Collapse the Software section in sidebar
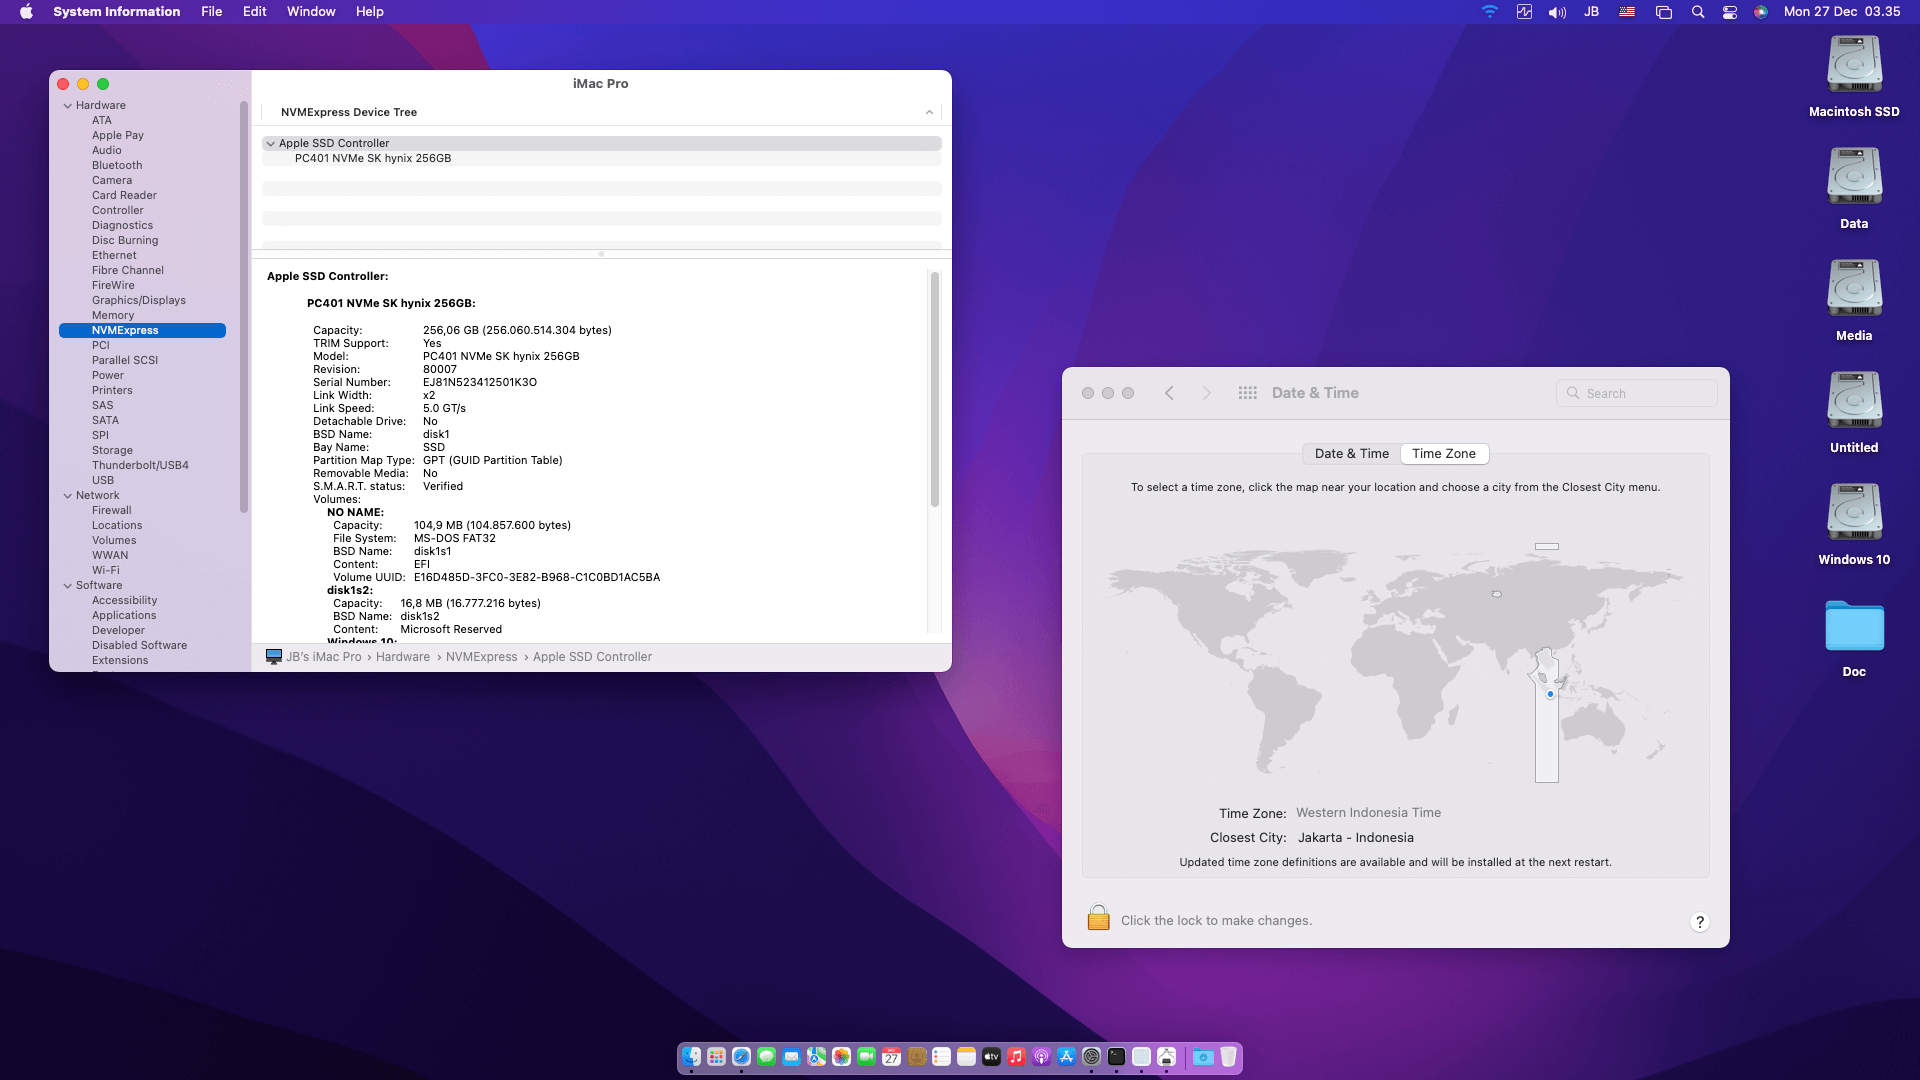1920x1080 pixels. point(68,586)
